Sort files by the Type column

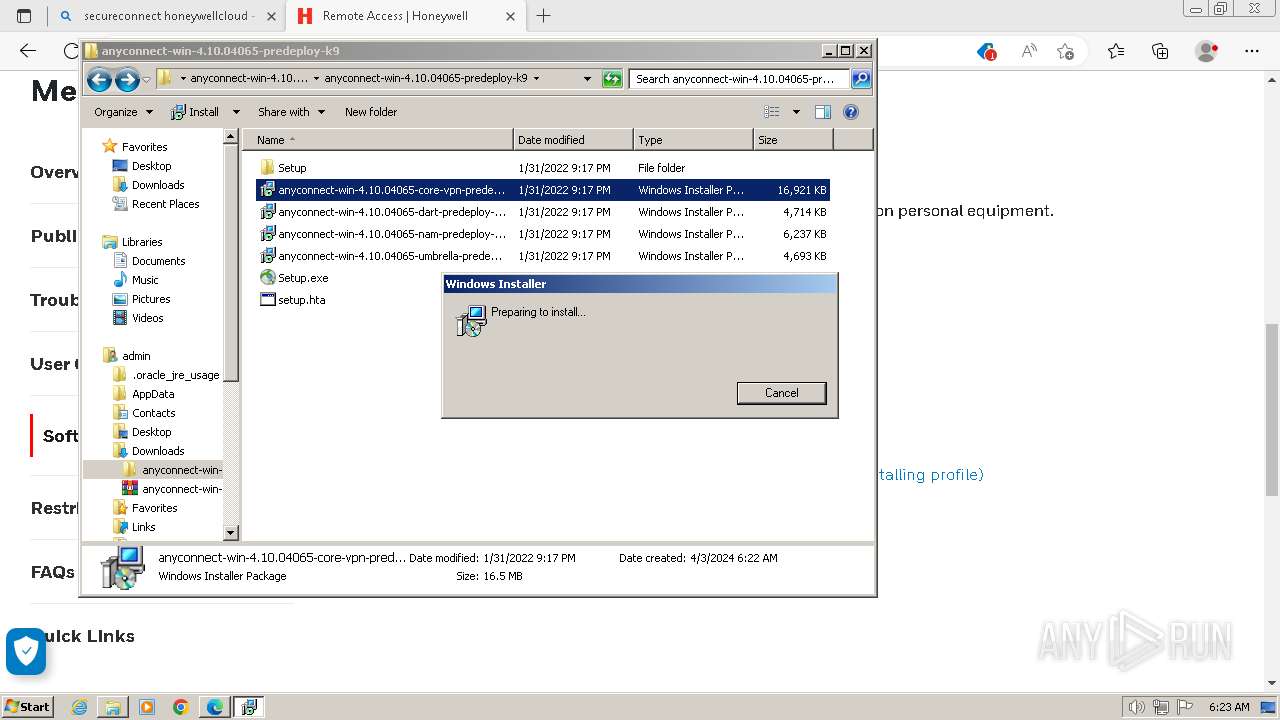[x=693, y=140]
